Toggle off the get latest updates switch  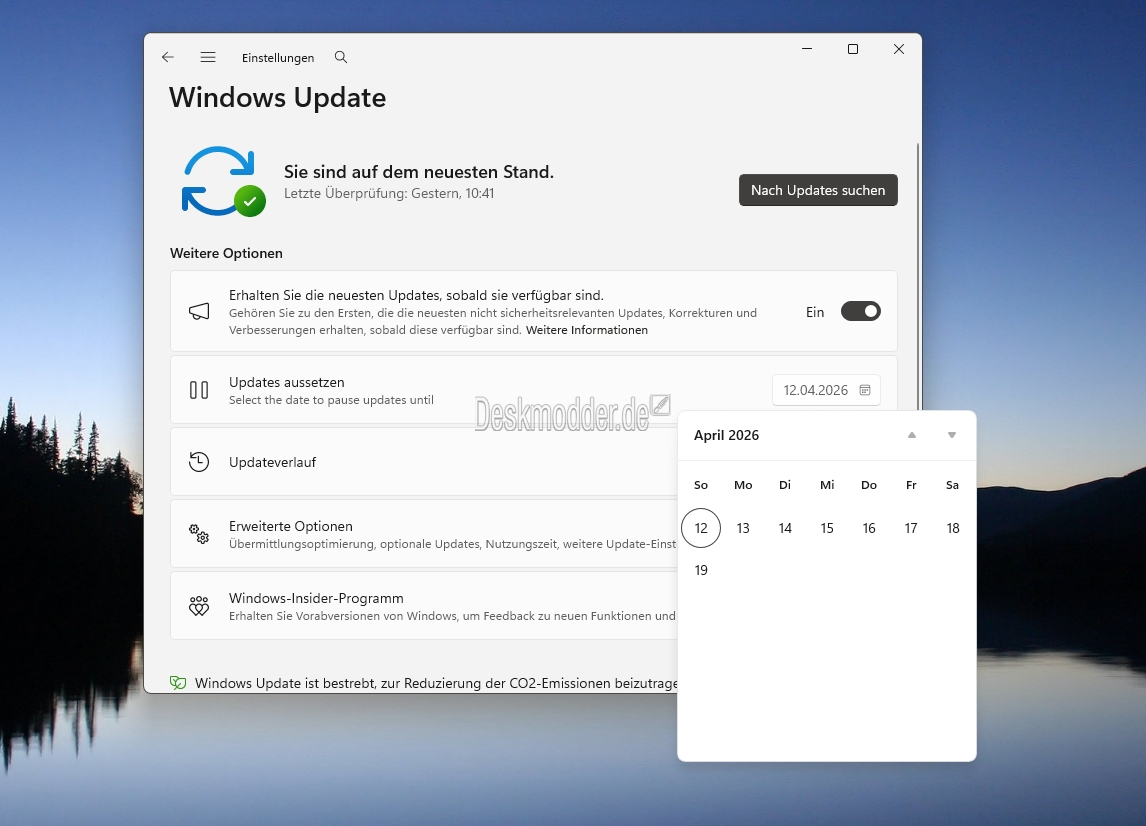pos(860,312)
